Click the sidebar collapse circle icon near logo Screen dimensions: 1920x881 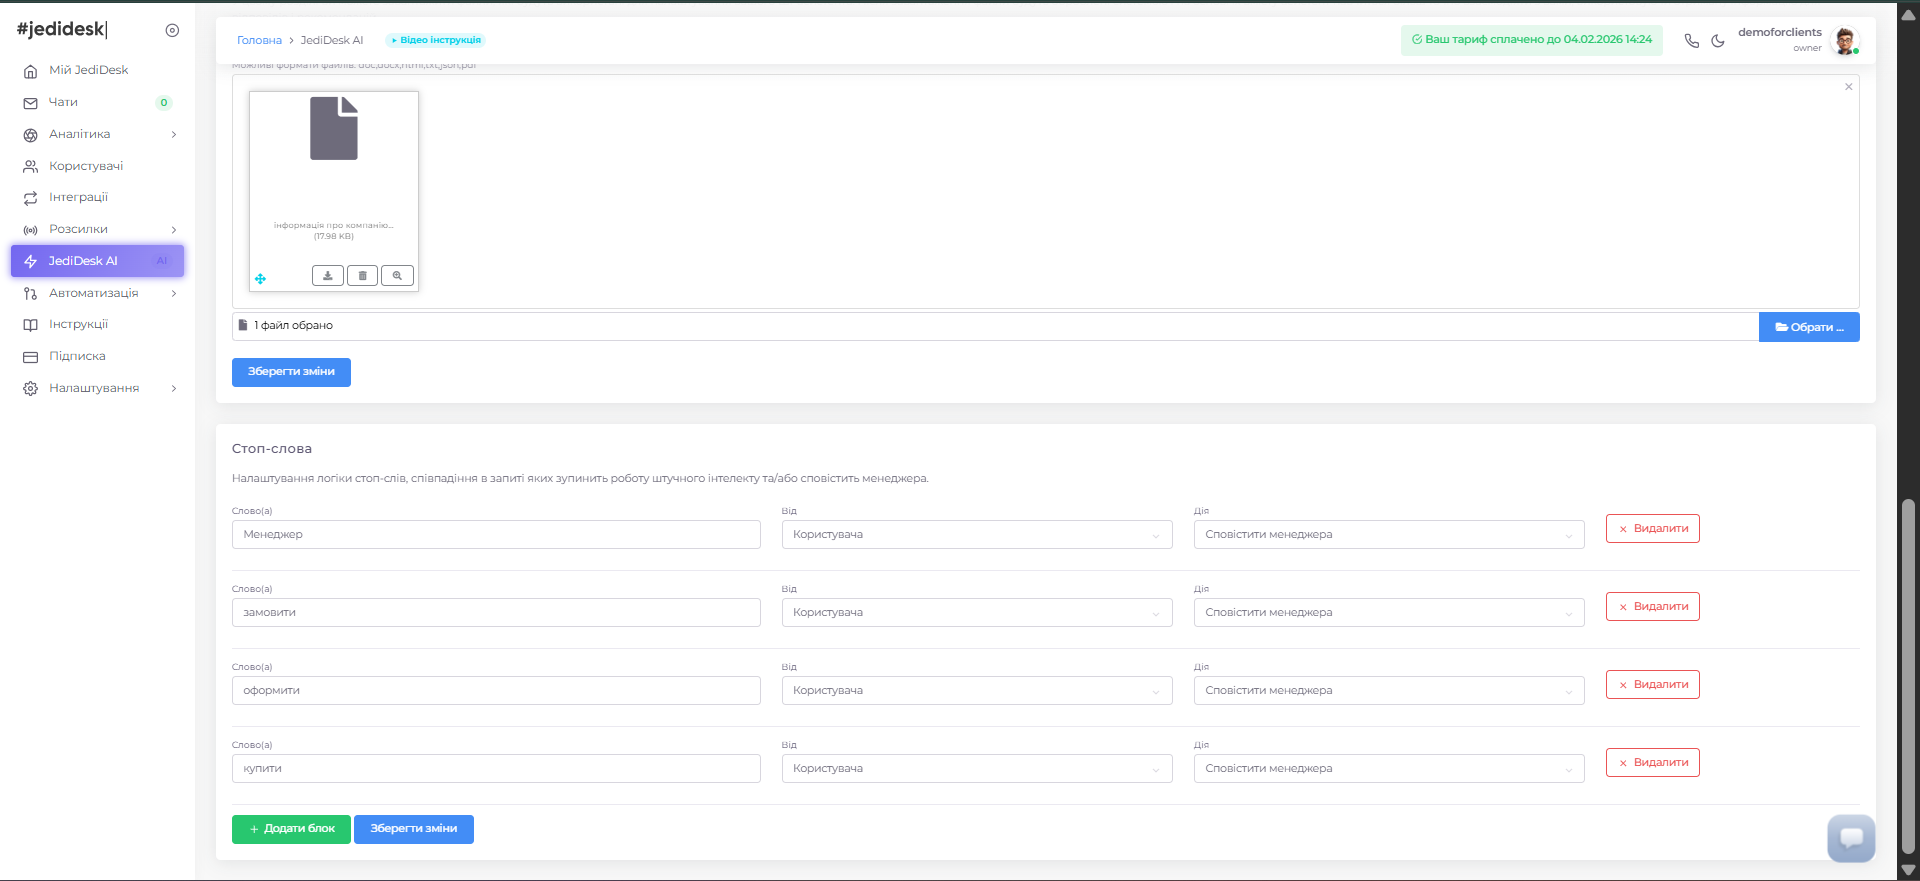[172, 31]
